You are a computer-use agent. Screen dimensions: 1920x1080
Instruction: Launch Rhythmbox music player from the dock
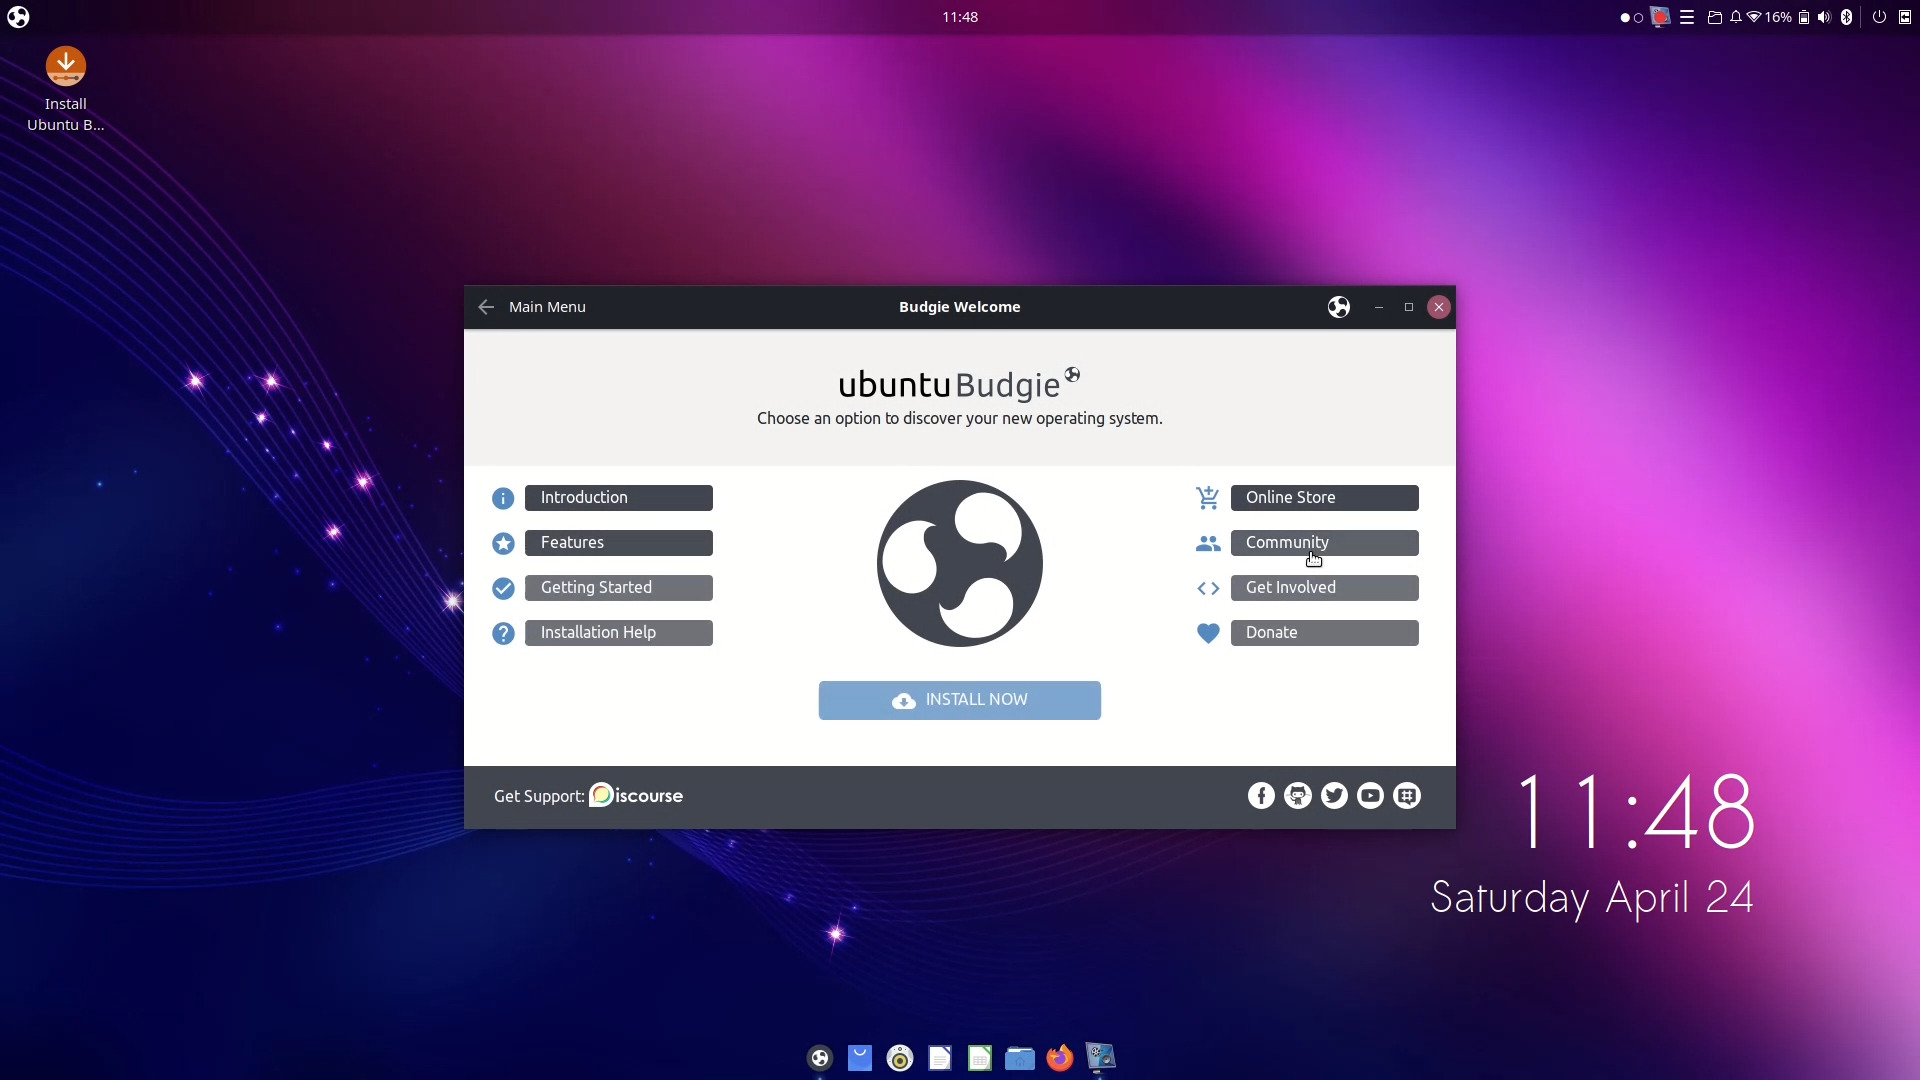900,1058
